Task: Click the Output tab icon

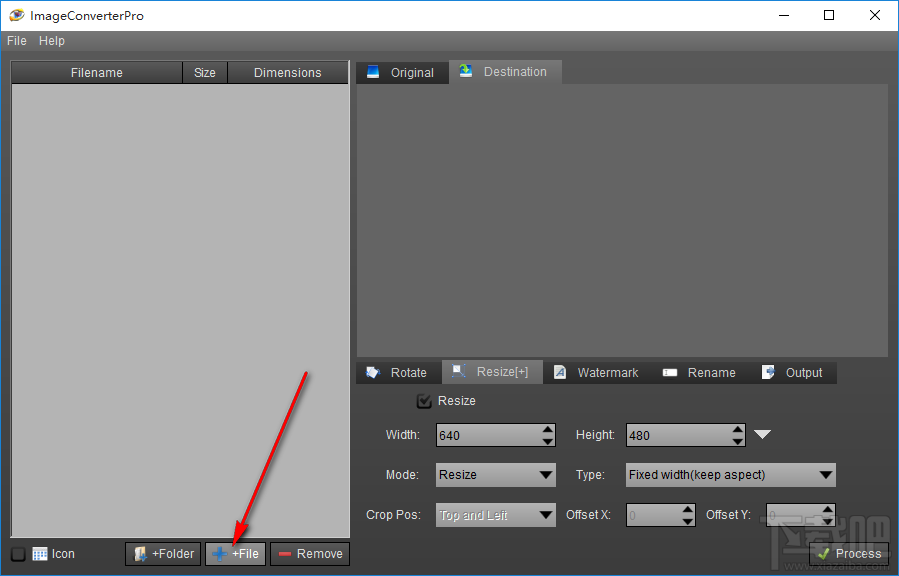Action: tap(766, 372)
